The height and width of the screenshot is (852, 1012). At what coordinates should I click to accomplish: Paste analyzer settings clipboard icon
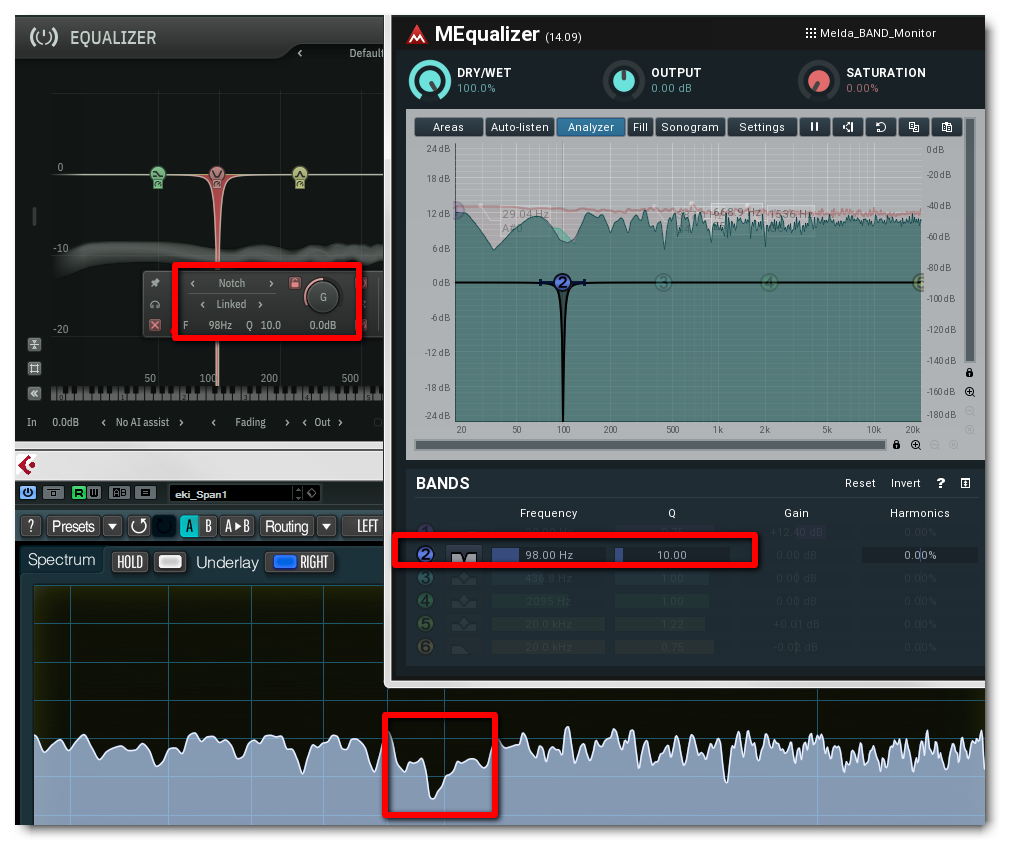[x=947, y=127]
